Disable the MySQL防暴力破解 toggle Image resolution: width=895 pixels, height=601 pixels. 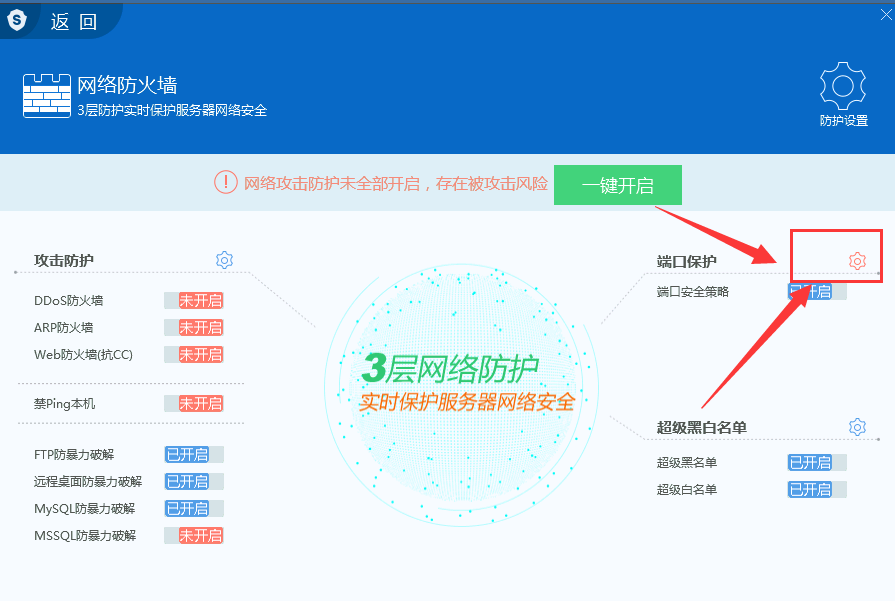coord(194,508)
